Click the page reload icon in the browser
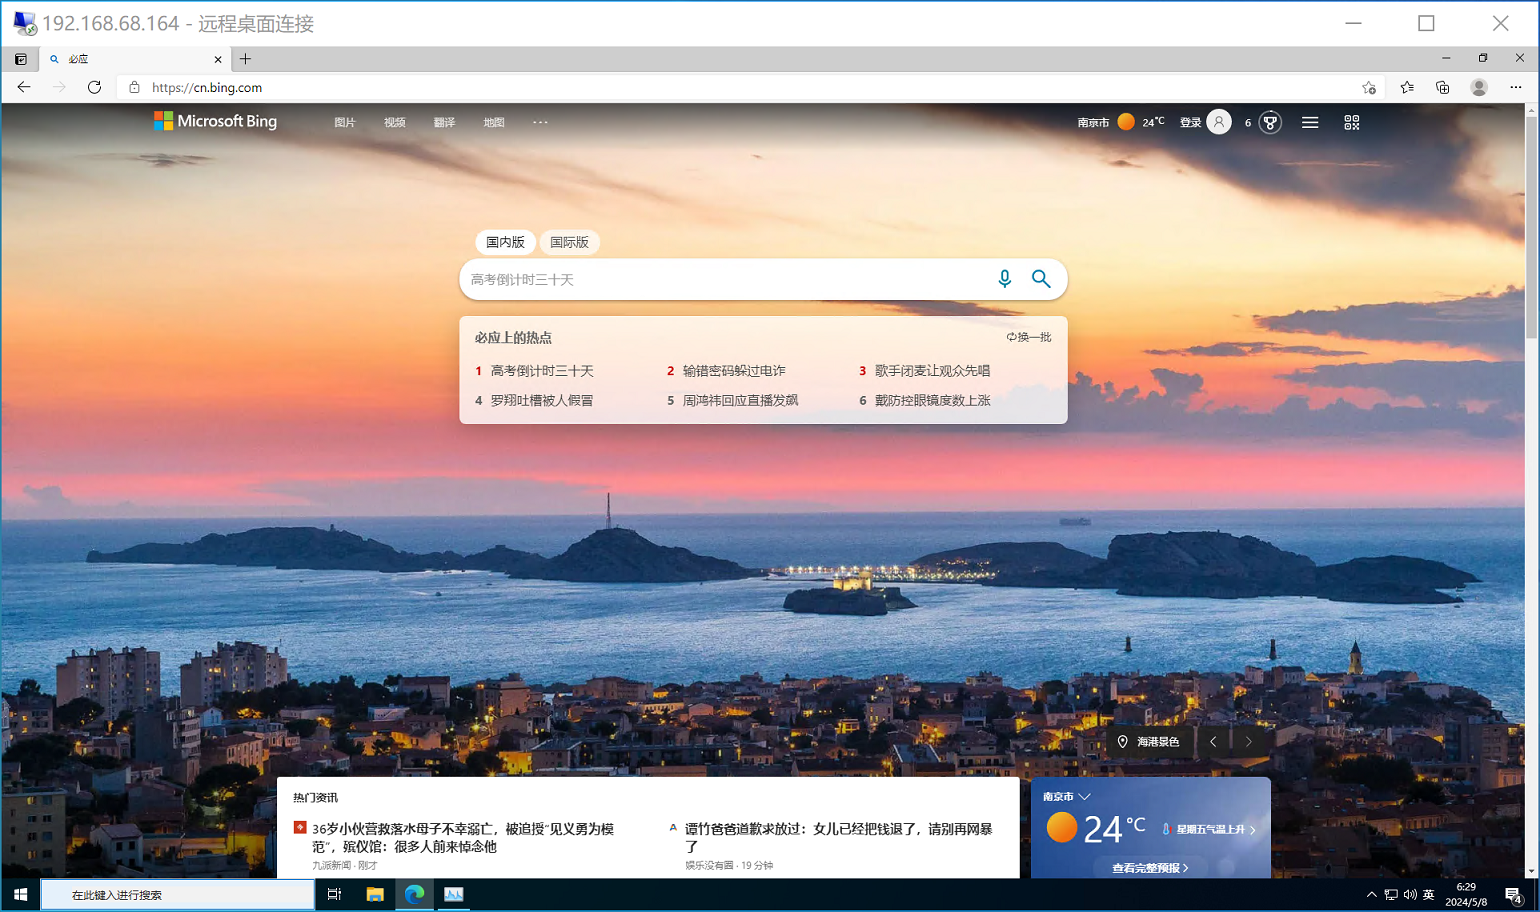The width and height of the screenshot is (1540, 912). click(x=95, y=87)
